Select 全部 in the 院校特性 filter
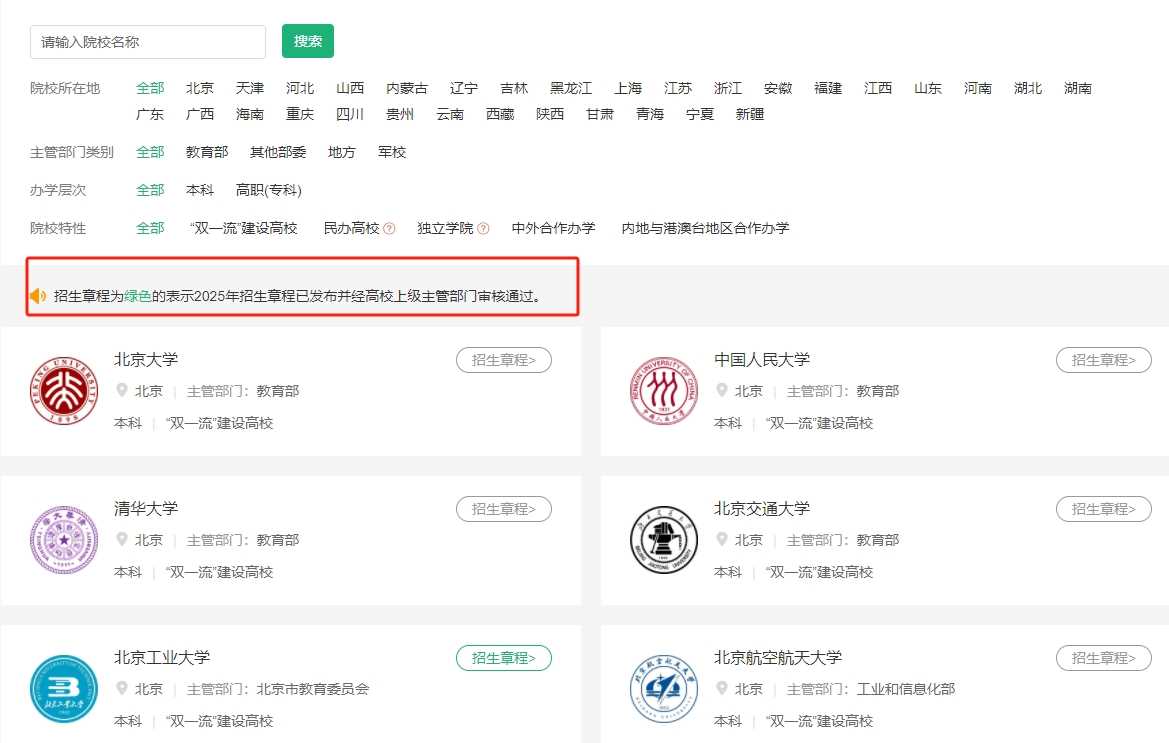Viewport: 1169px width, 743px height. tap(150, 228)
